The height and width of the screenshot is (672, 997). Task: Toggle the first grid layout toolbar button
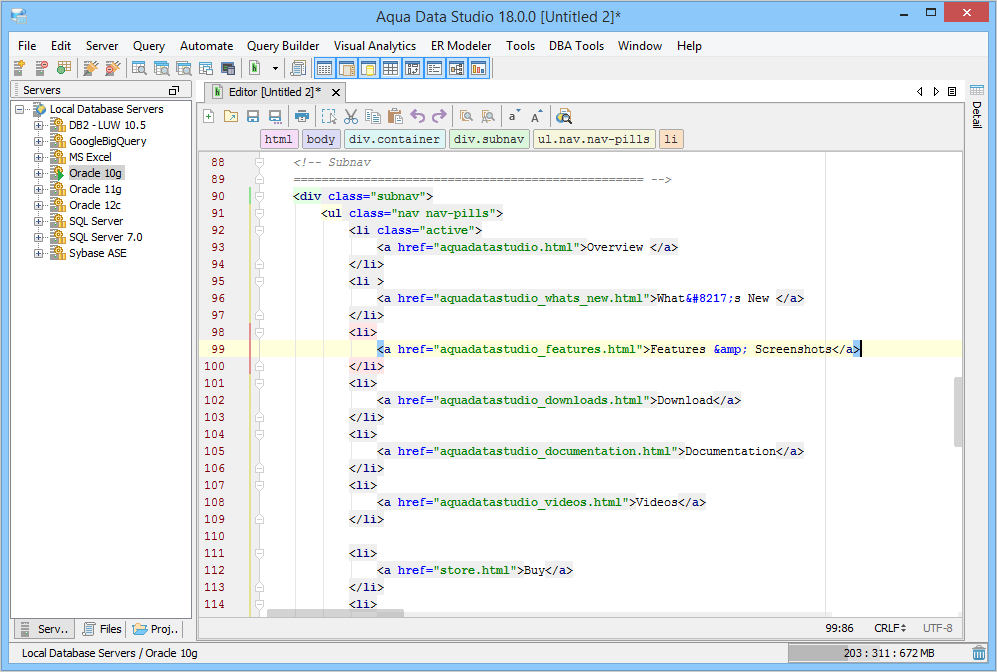324,68
